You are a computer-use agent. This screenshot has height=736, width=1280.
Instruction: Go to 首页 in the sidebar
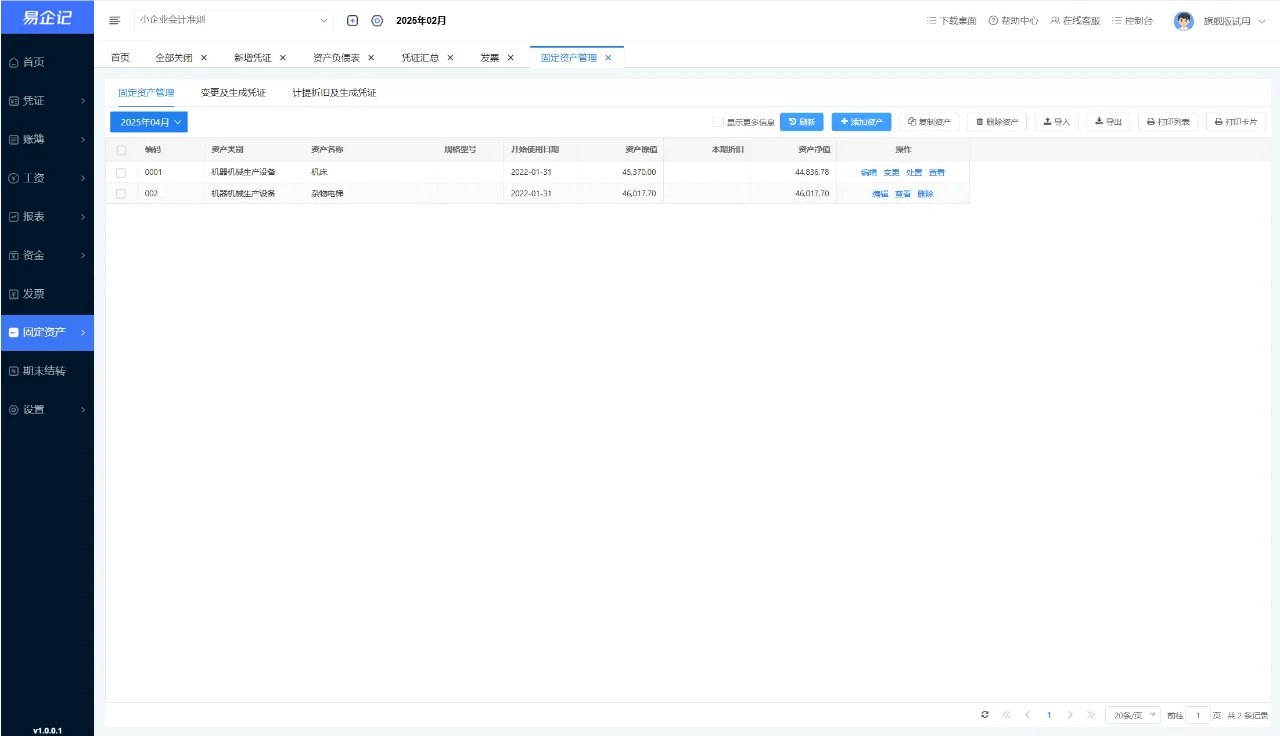pyautogui.click(x=47, y=62)
